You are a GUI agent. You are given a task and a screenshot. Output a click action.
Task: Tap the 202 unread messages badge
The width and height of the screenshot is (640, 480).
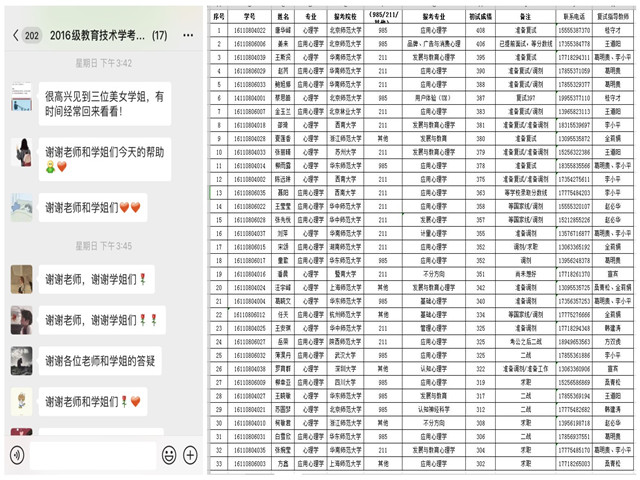(x=32, y=36)
